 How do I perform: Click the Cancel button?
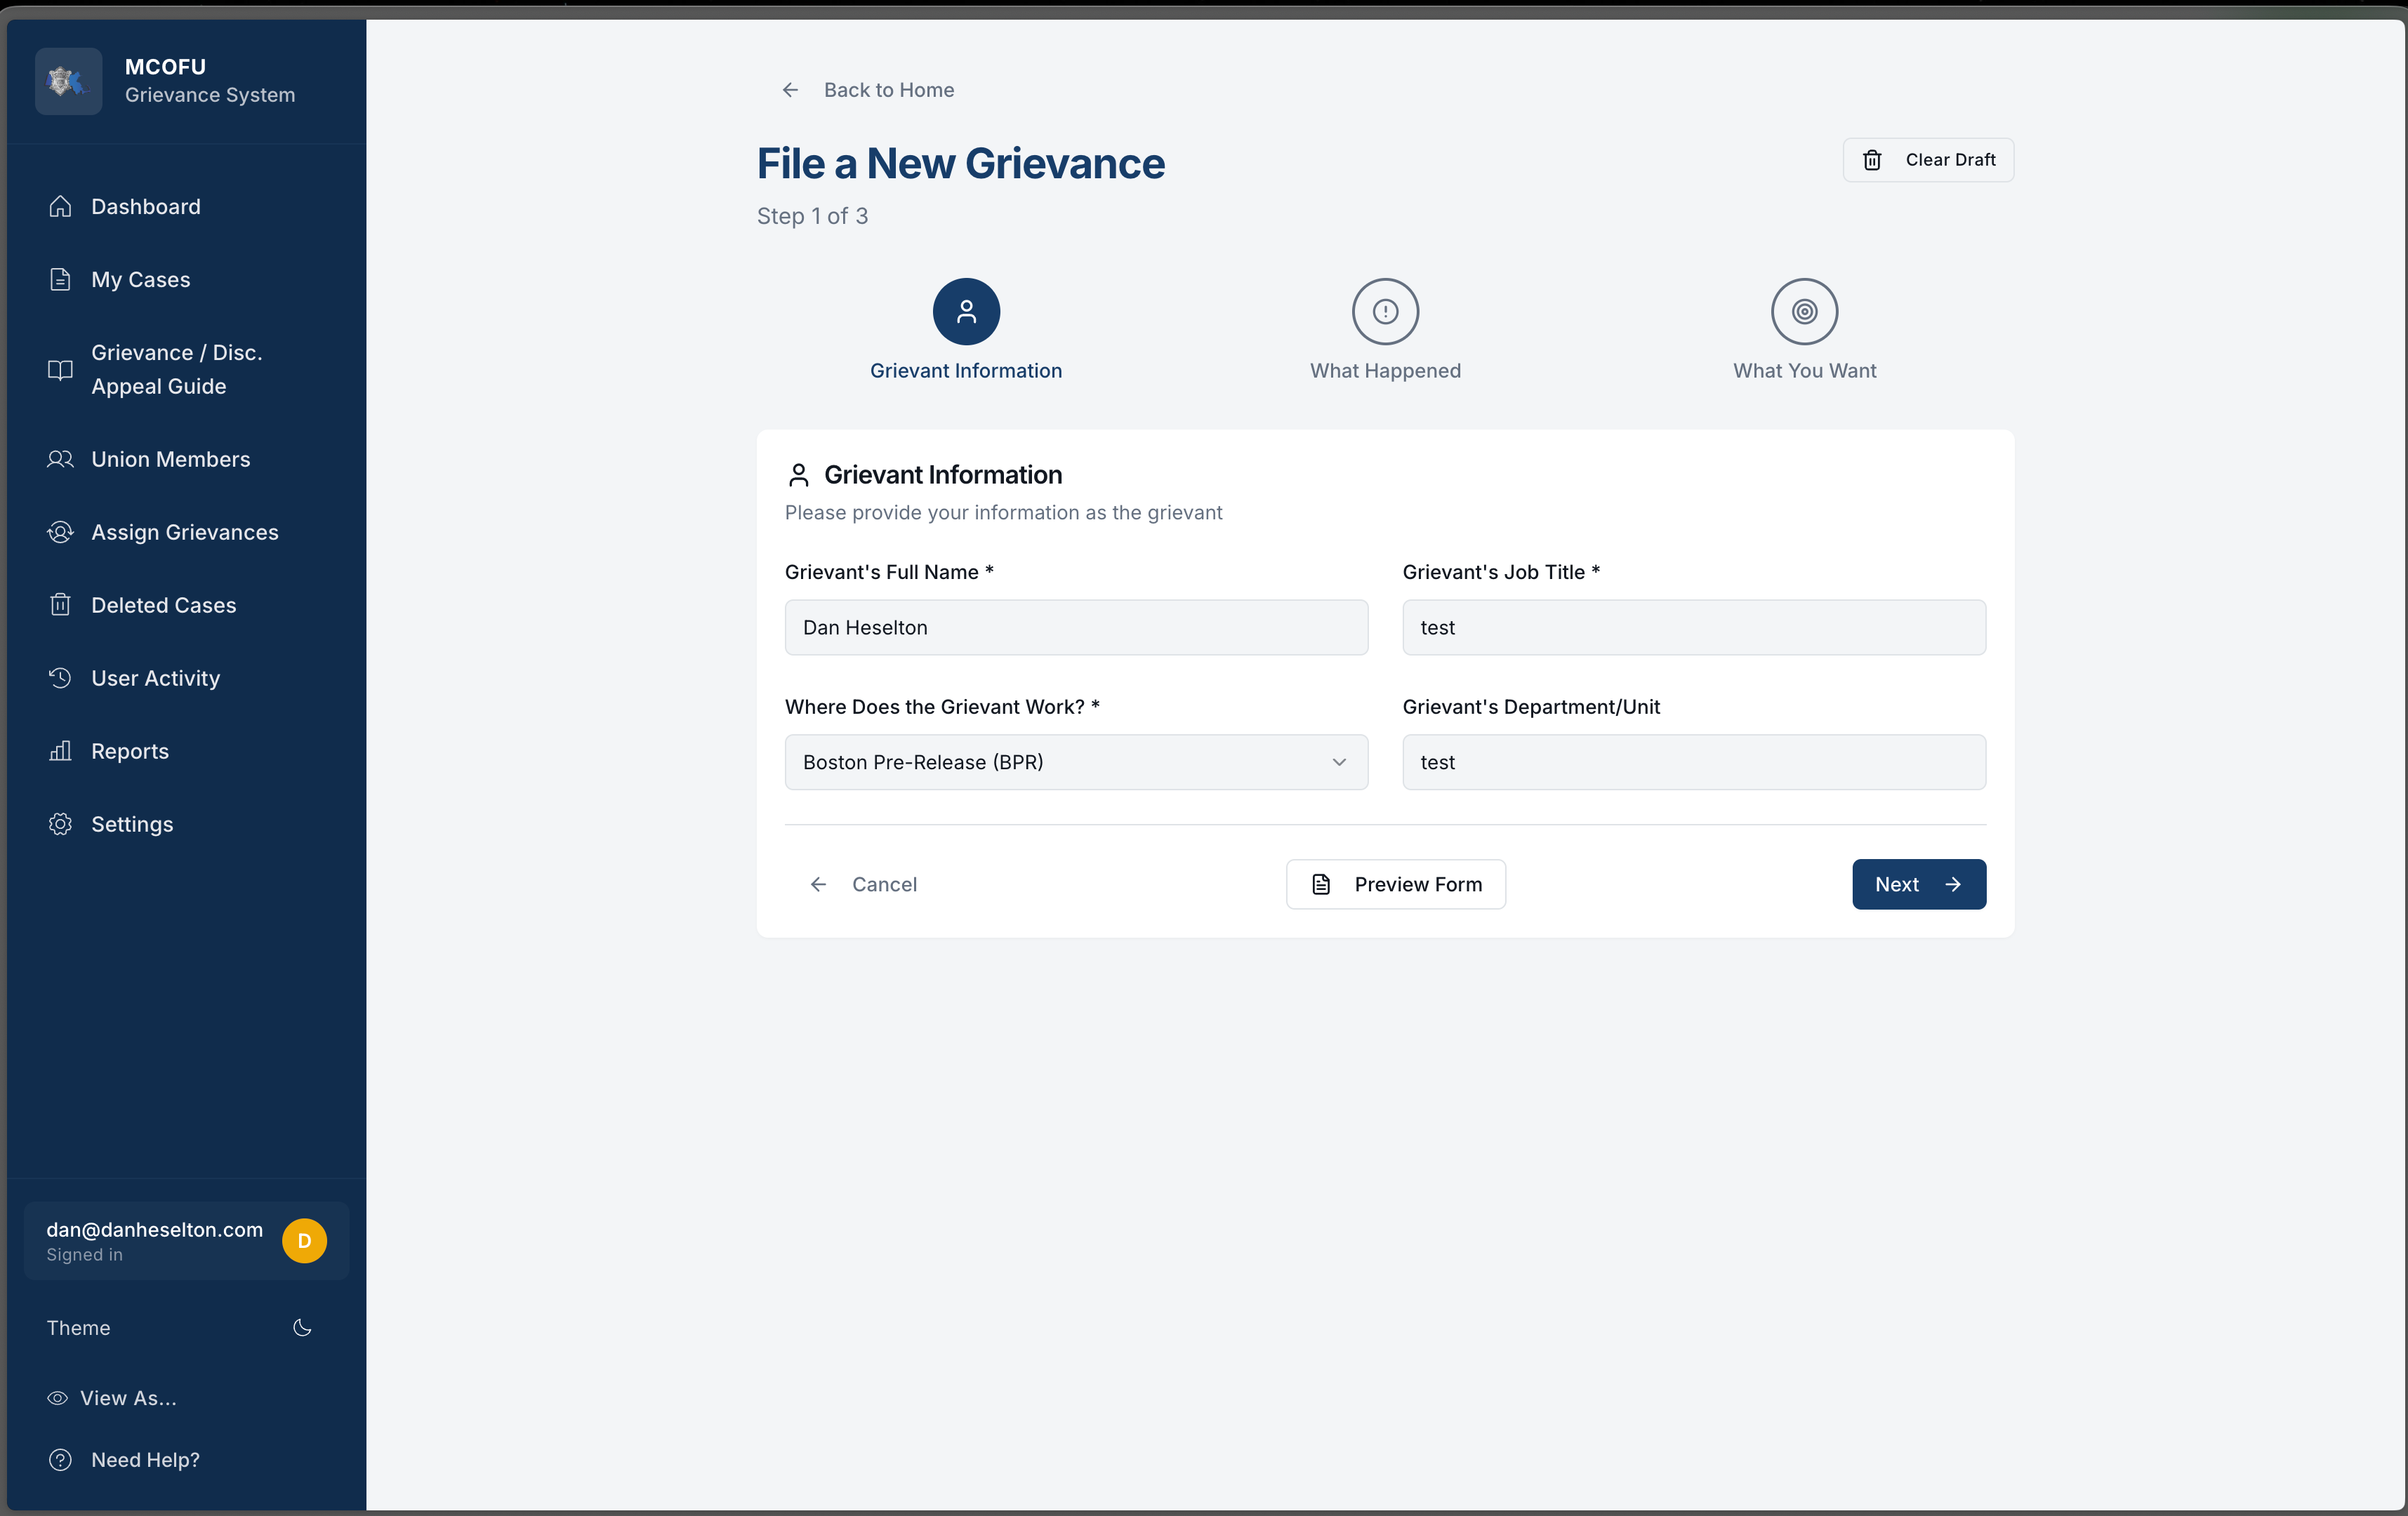point(863,884)
